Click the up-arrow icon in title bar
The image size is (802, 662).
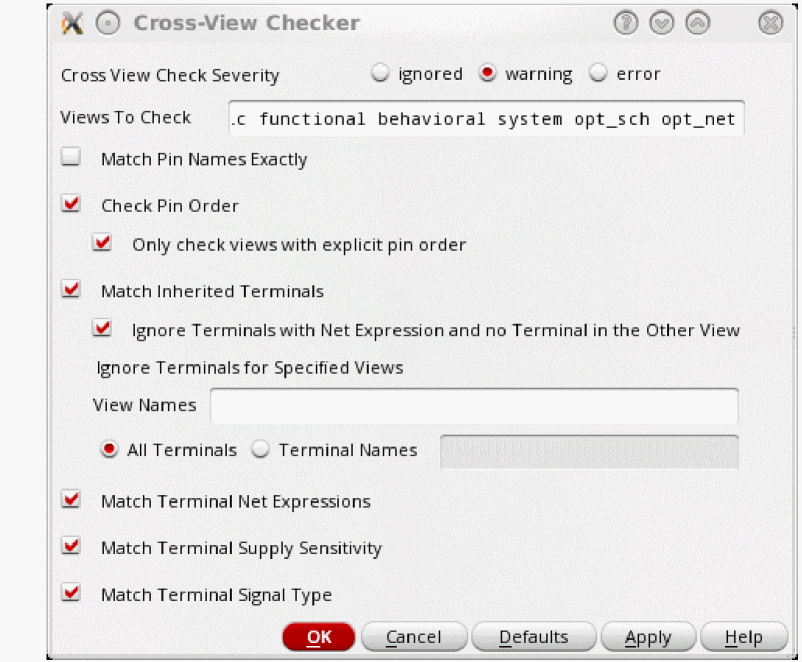(698, 23)
